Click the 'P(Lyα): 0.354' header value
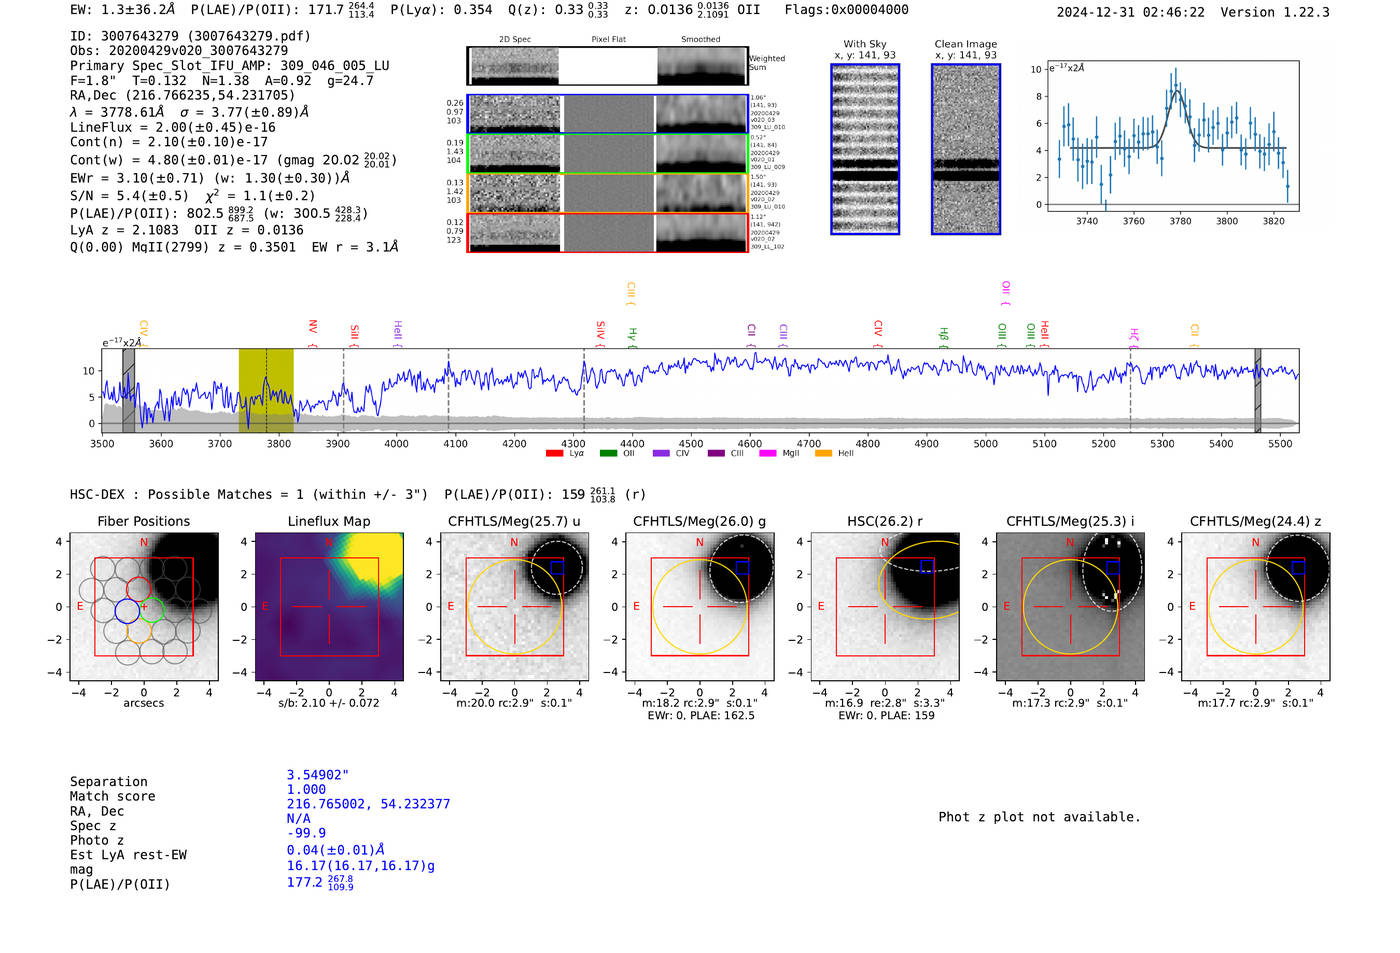 [441, 10]
